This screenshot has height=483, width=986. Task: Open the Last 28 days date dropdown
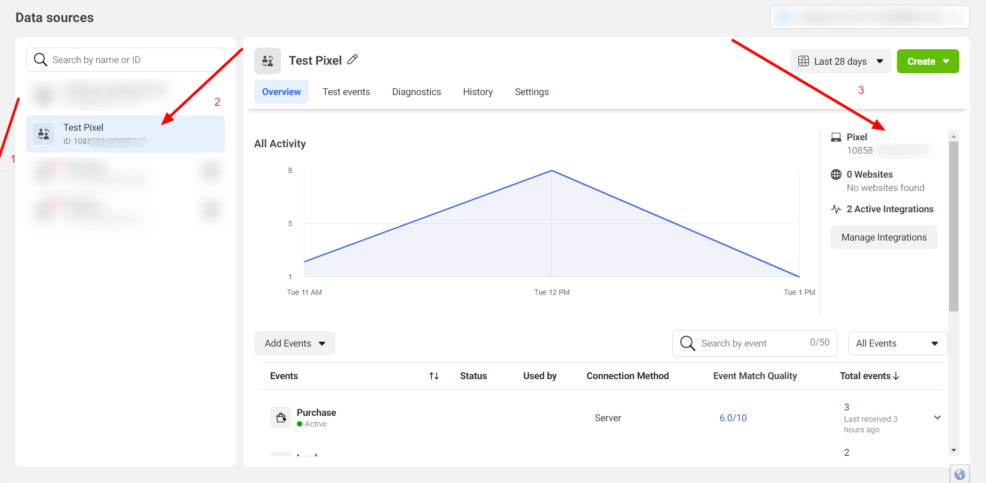pyautogui.click(x=840, y=61)
